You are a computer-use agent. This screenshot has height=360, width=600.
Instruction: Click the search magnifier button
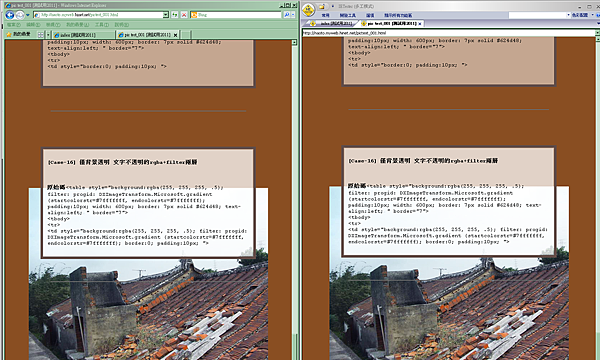[287, 15]
